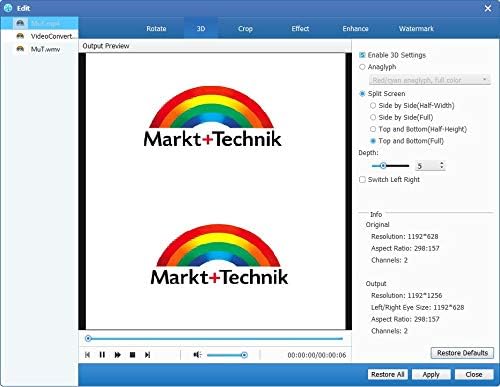
Task: Click the app logo in the title bar
Action: [8, 8]
